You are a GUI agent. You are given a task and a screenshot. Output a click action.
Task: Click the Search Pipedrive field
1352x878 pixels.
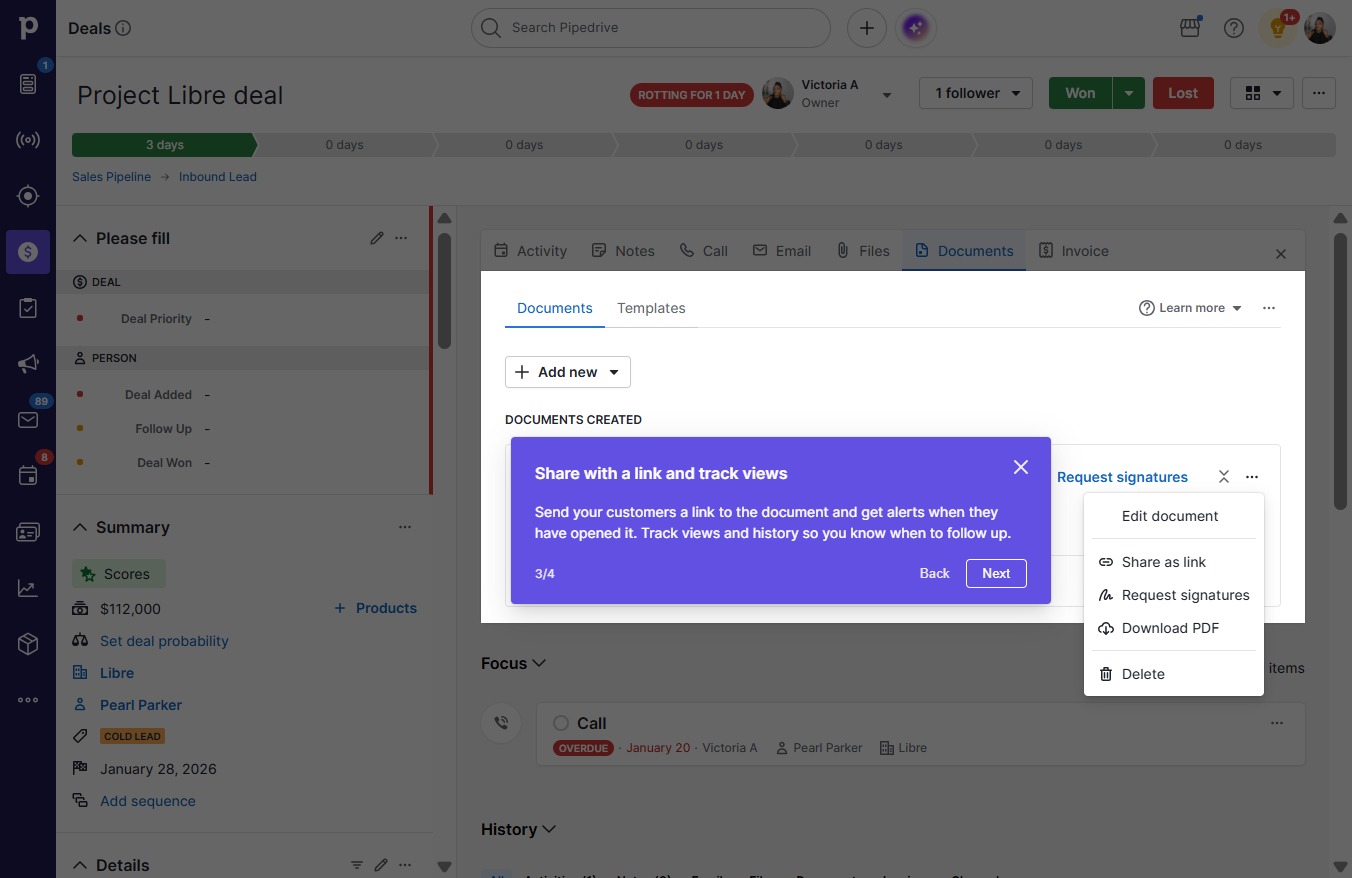(651, 28)
